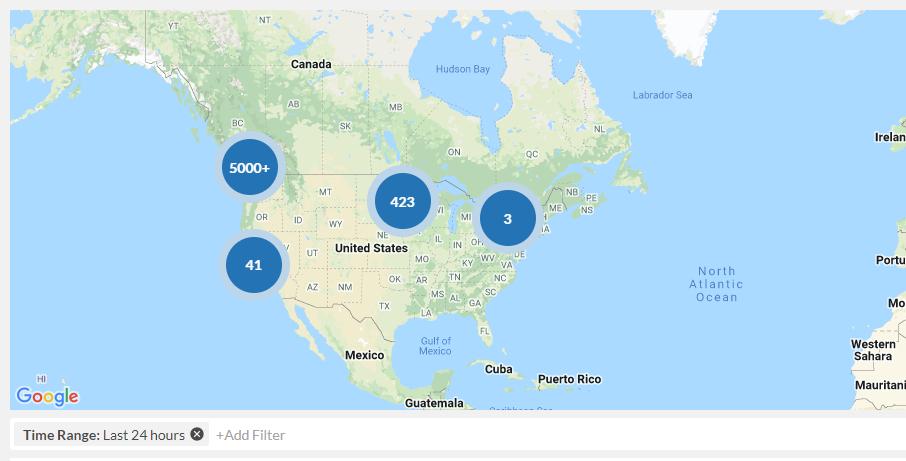Click the North Atlantic Ocean label
Viewport: 906px width, 461px height.
[716, 284]
